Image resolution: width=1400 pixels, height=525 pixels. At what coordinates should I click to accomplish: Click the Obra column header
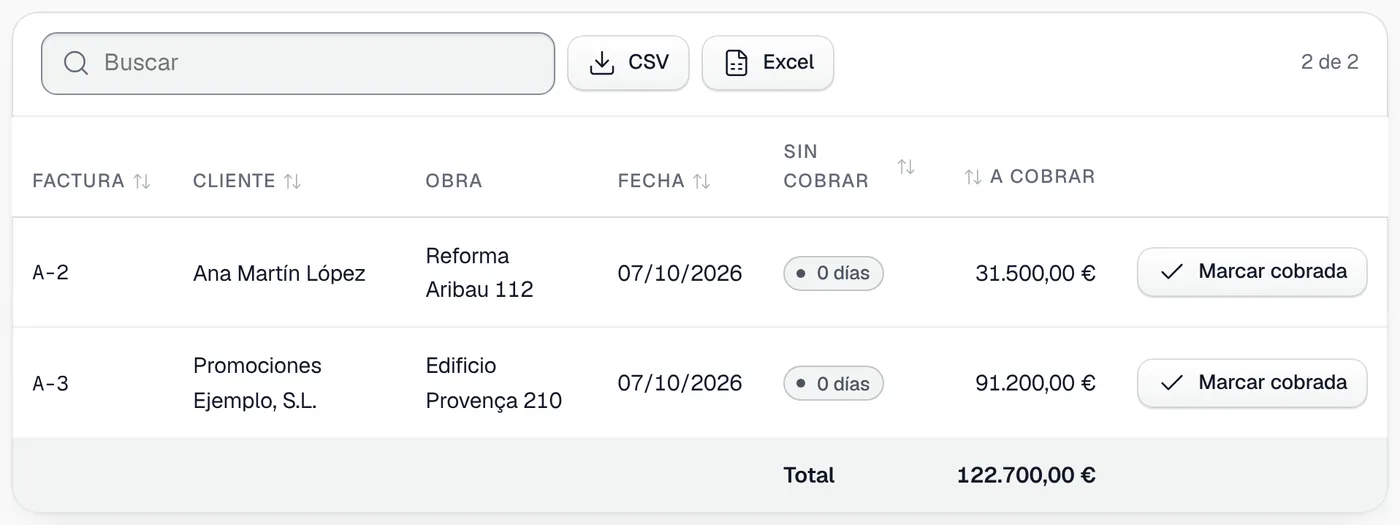454,181
